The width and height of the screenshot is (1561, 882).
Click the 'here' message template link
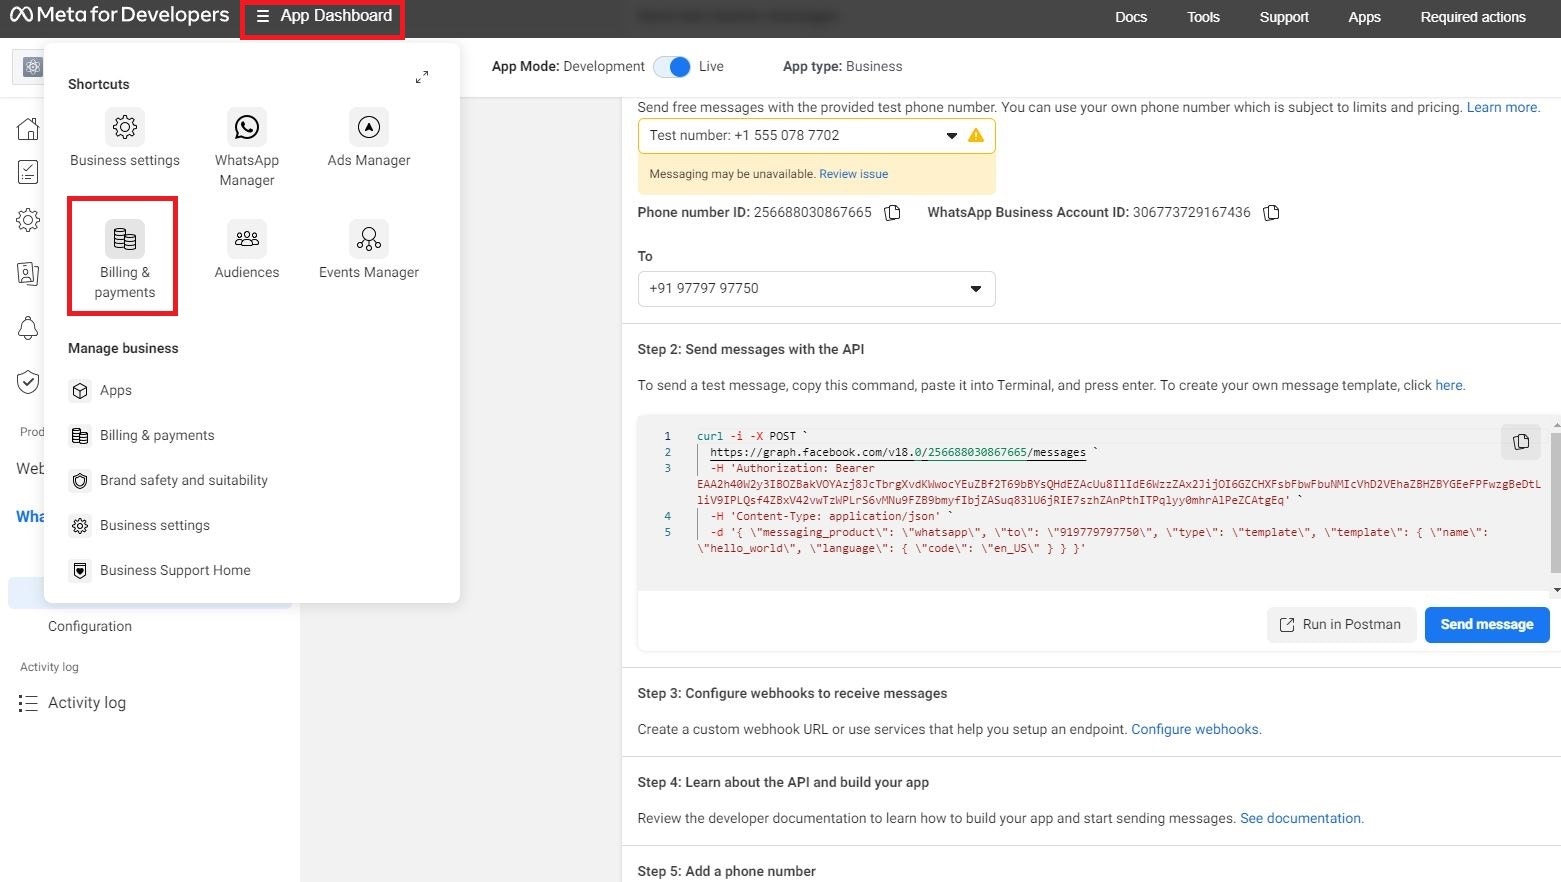click(x=1449, y=385)
